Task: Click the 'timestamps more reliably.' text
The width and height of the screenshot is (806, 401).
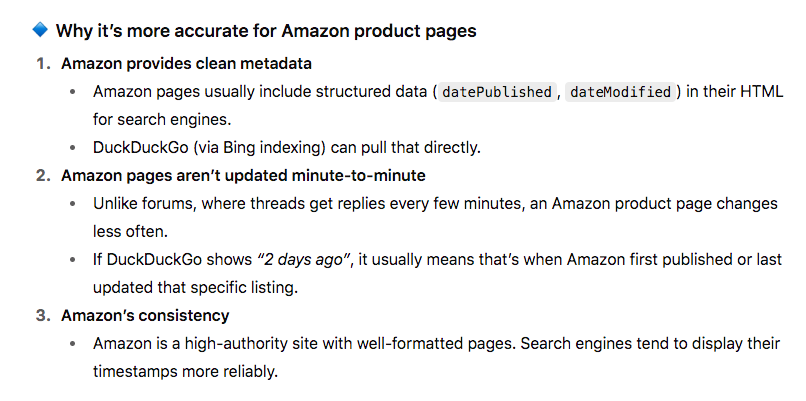Action: point(185,371)
